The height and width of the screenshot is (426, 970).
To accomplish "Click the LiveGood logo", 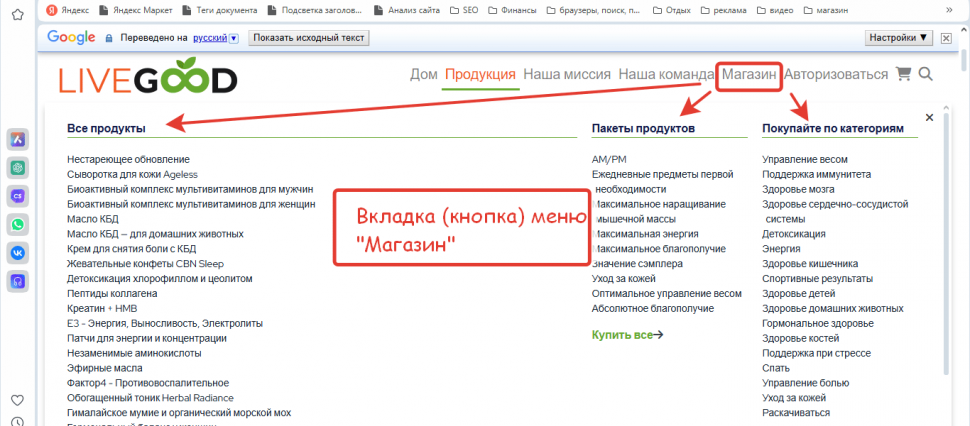I will point(148,75).
